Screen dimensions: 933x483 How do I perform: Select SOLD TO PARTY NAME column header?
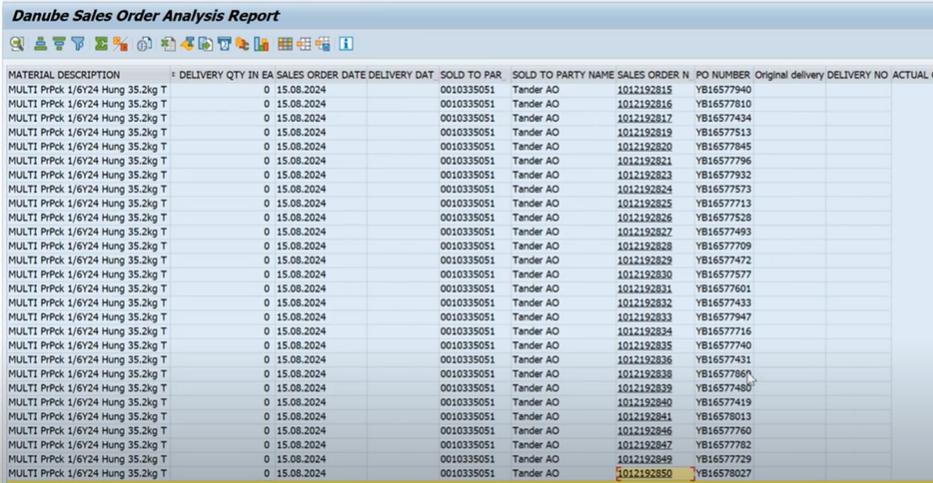(563, 75)
